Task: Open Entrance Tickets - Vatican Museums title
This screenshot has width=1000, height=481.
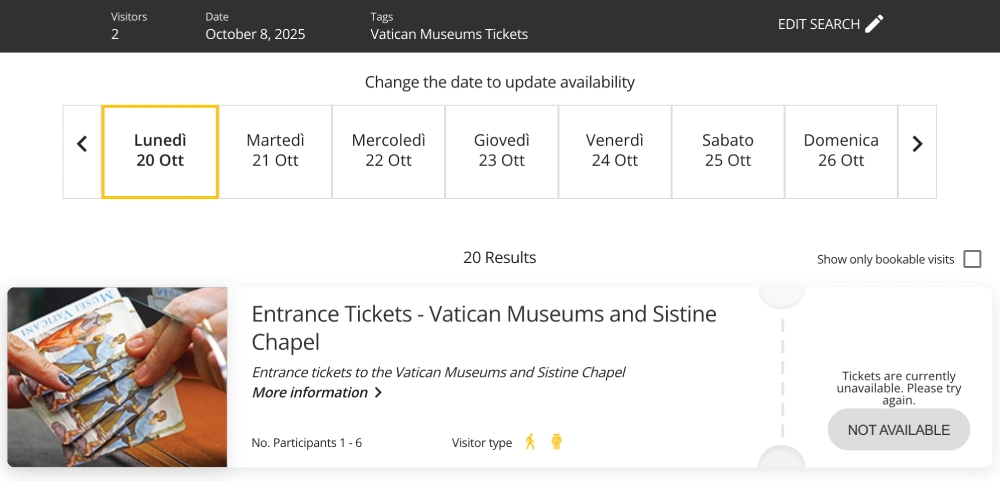Action: [484, 328]
